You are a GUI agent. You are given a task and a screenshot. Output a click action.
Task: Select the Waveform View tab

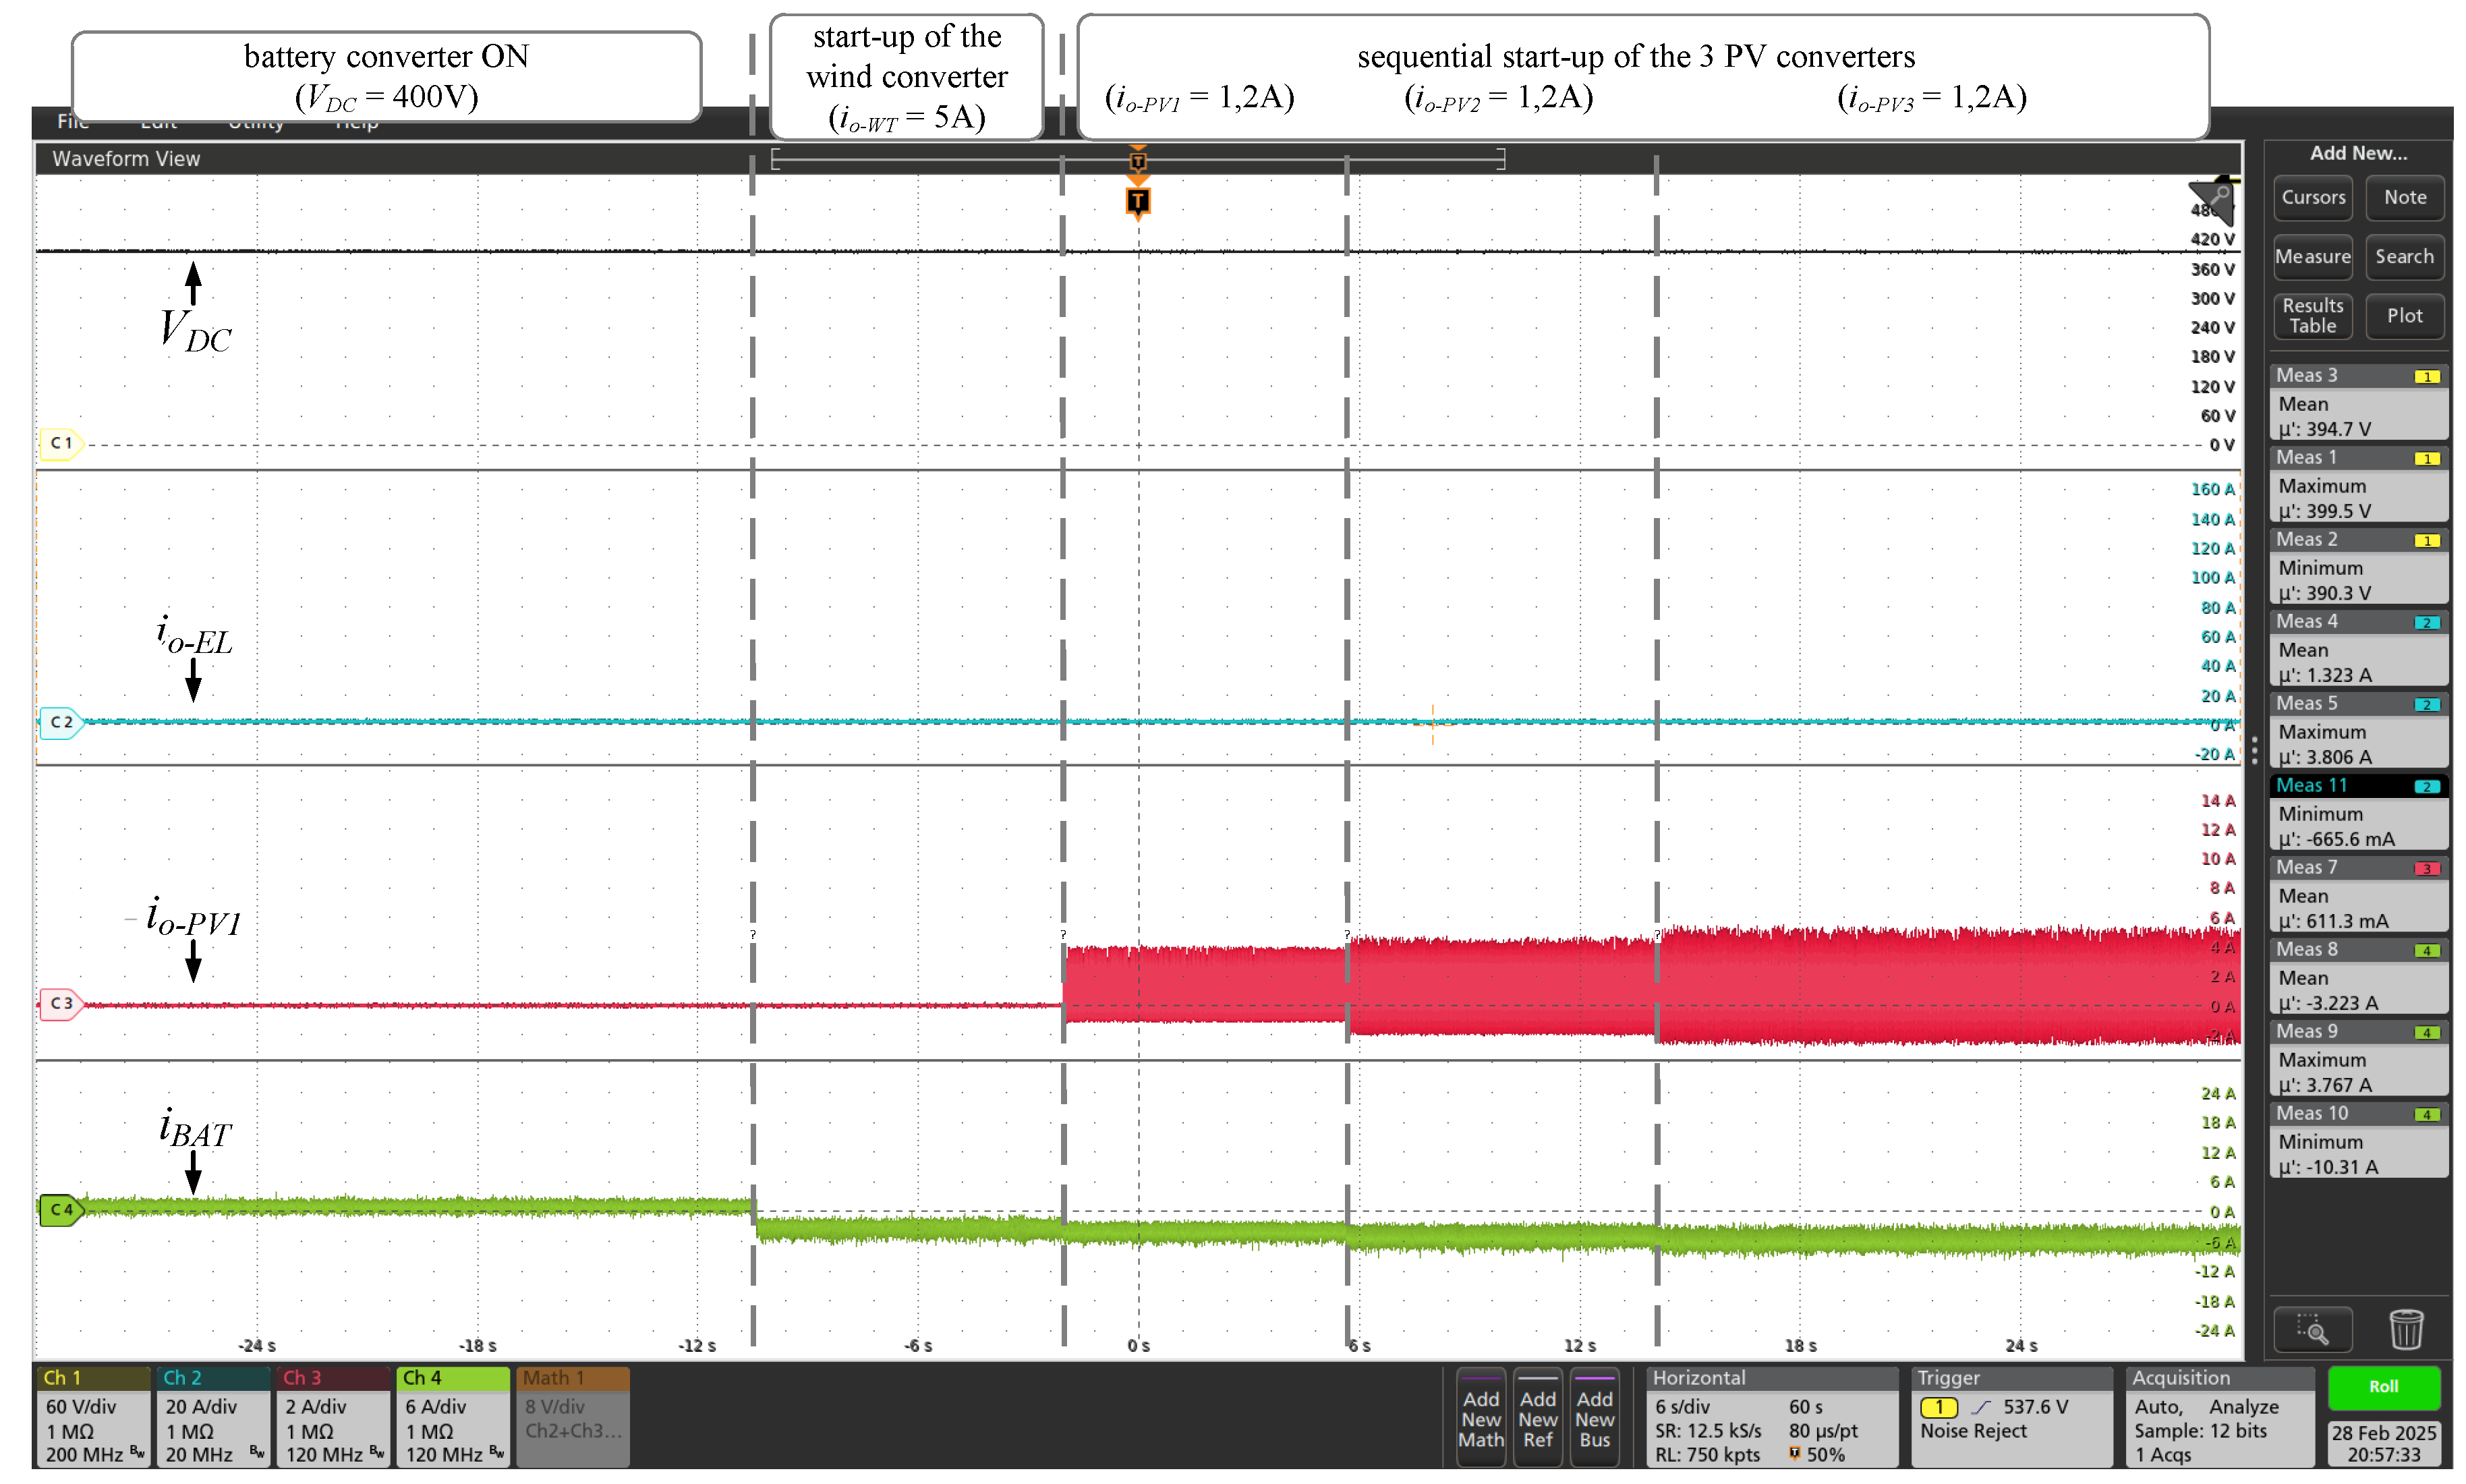tap(126, 158)
